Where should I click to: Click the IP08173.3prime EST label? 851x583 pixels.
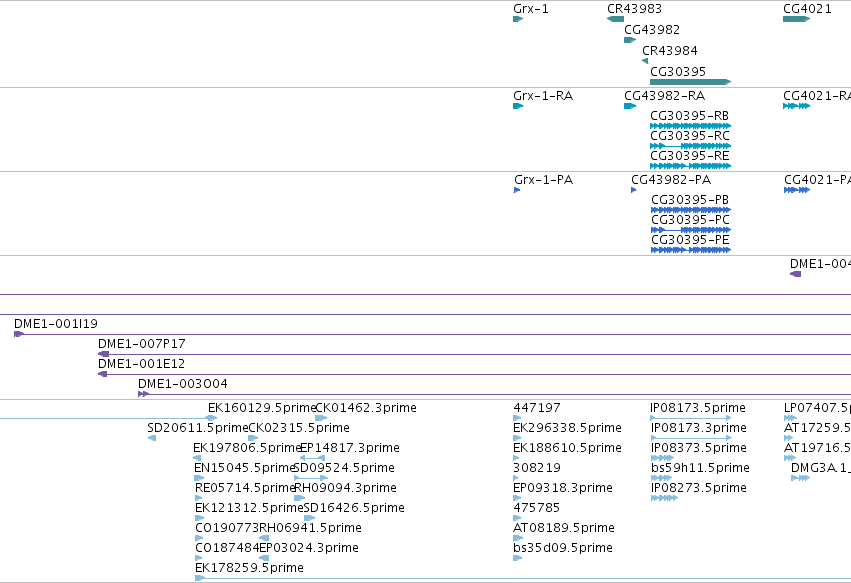tap(699, 428)
